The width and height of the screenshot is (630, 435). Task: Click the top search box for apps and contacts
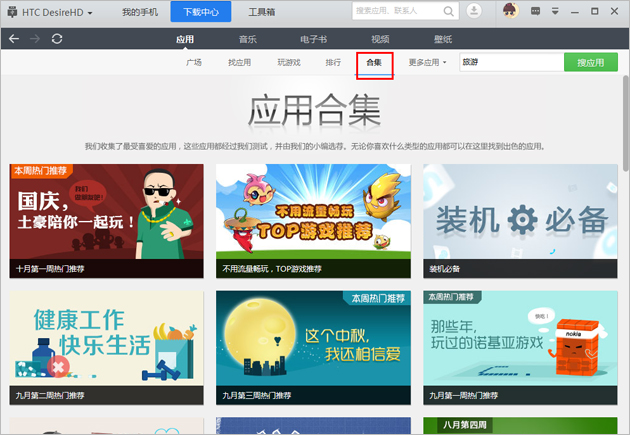tap(405, 11)
